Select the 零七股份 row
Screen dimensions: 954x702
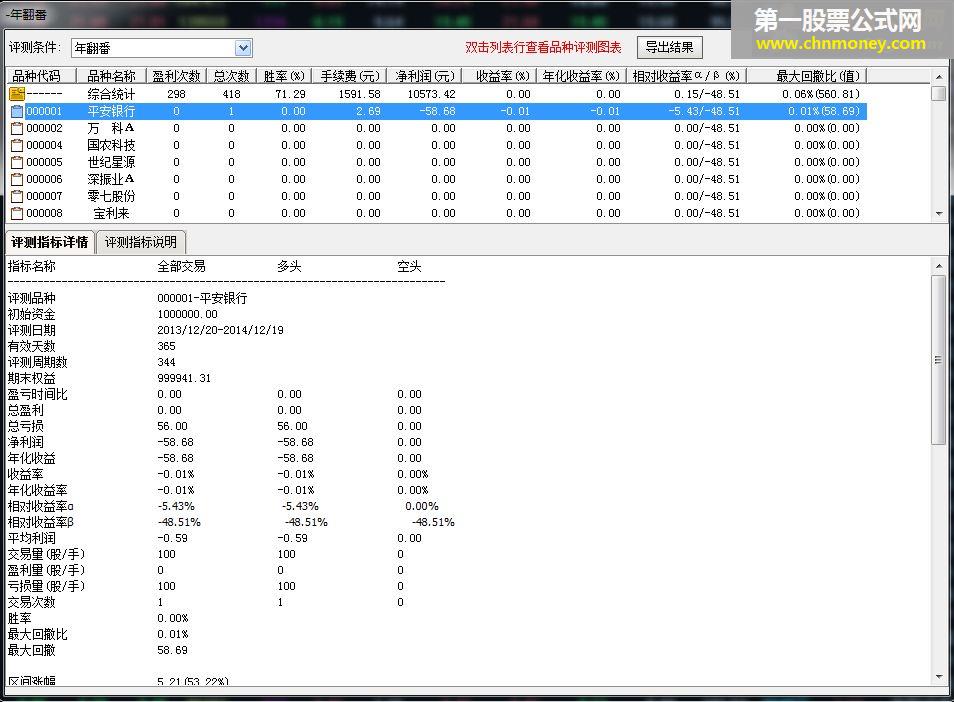tap(436, 196)
